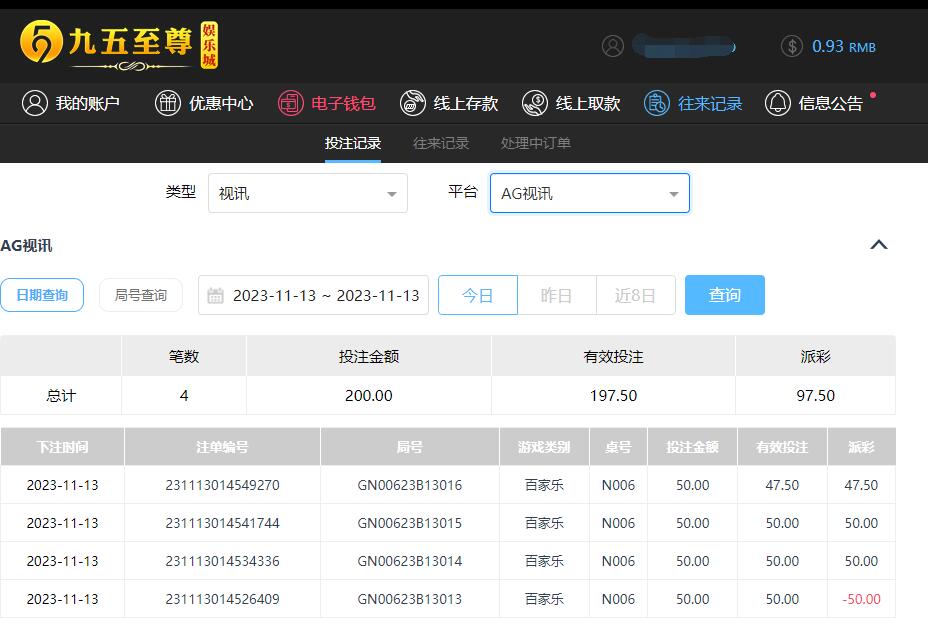Image resolution: width=928 pixels, height=637 pixels.
Task: Switch to 投注记录 tab
Action: tap(353, 143)
